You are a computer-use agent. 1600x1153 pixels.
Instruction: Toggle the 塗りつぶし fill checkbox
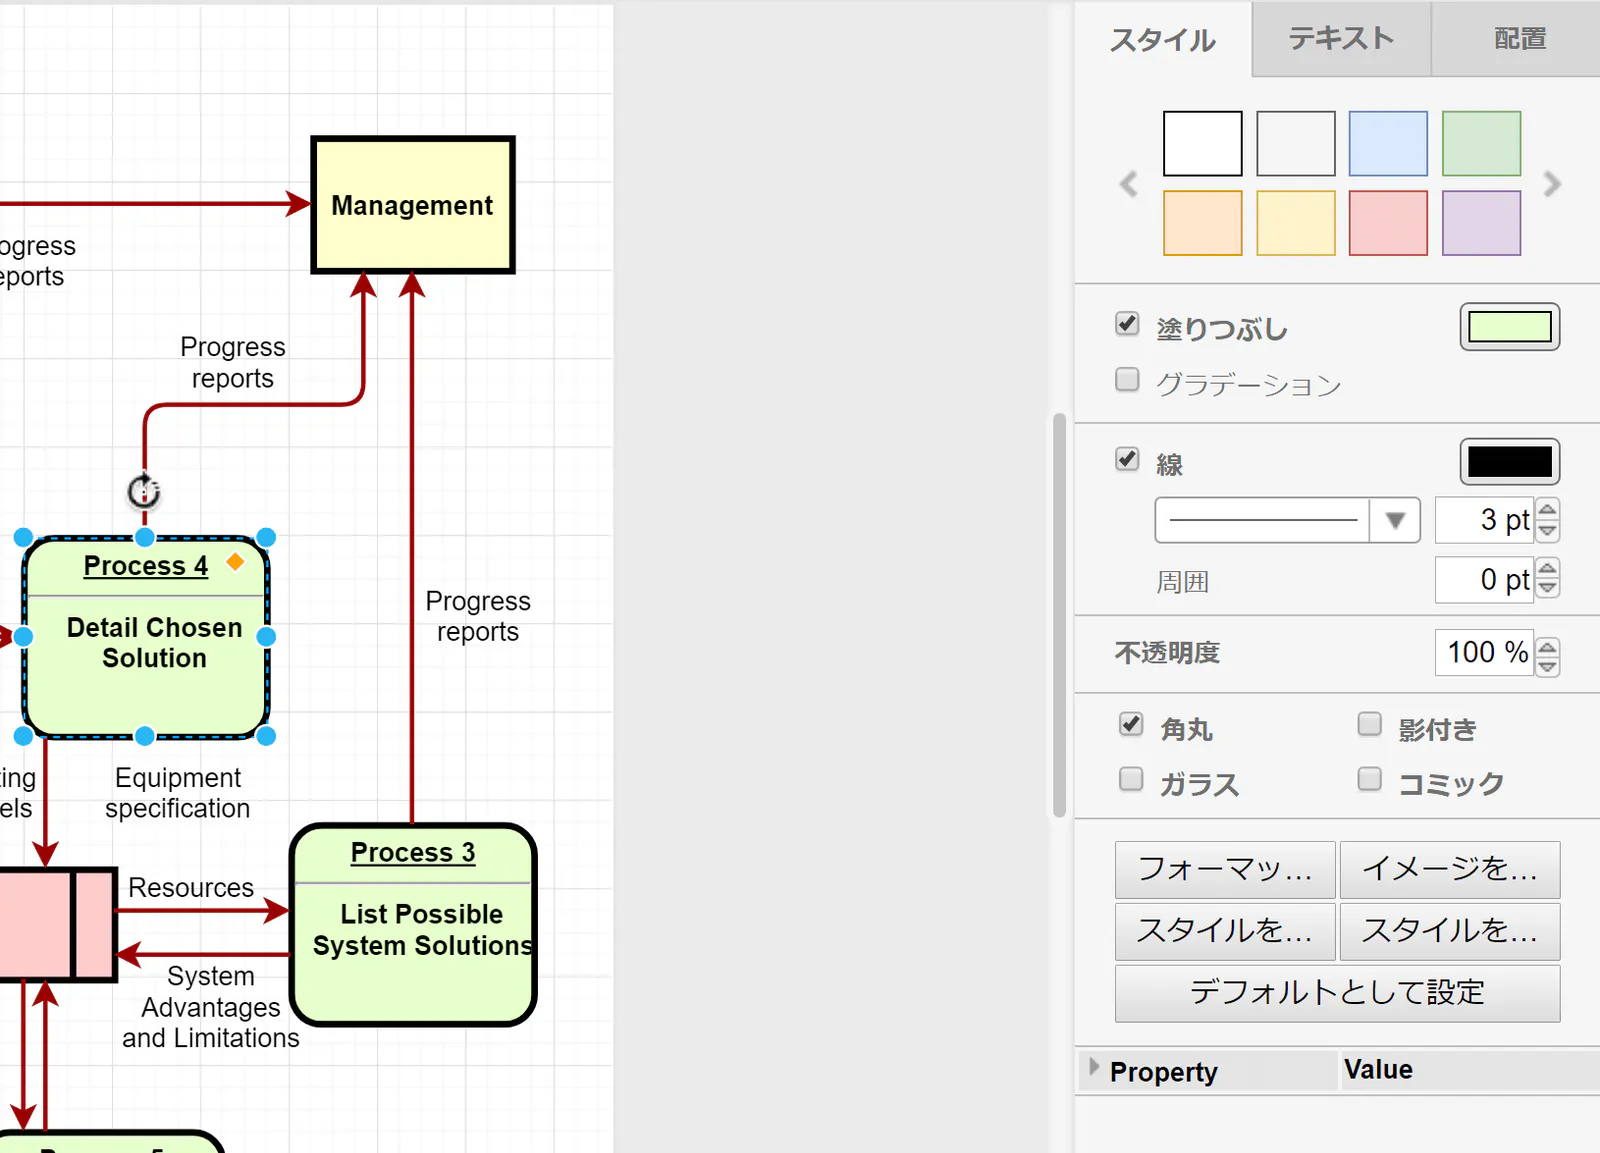tap(1127, 324)
